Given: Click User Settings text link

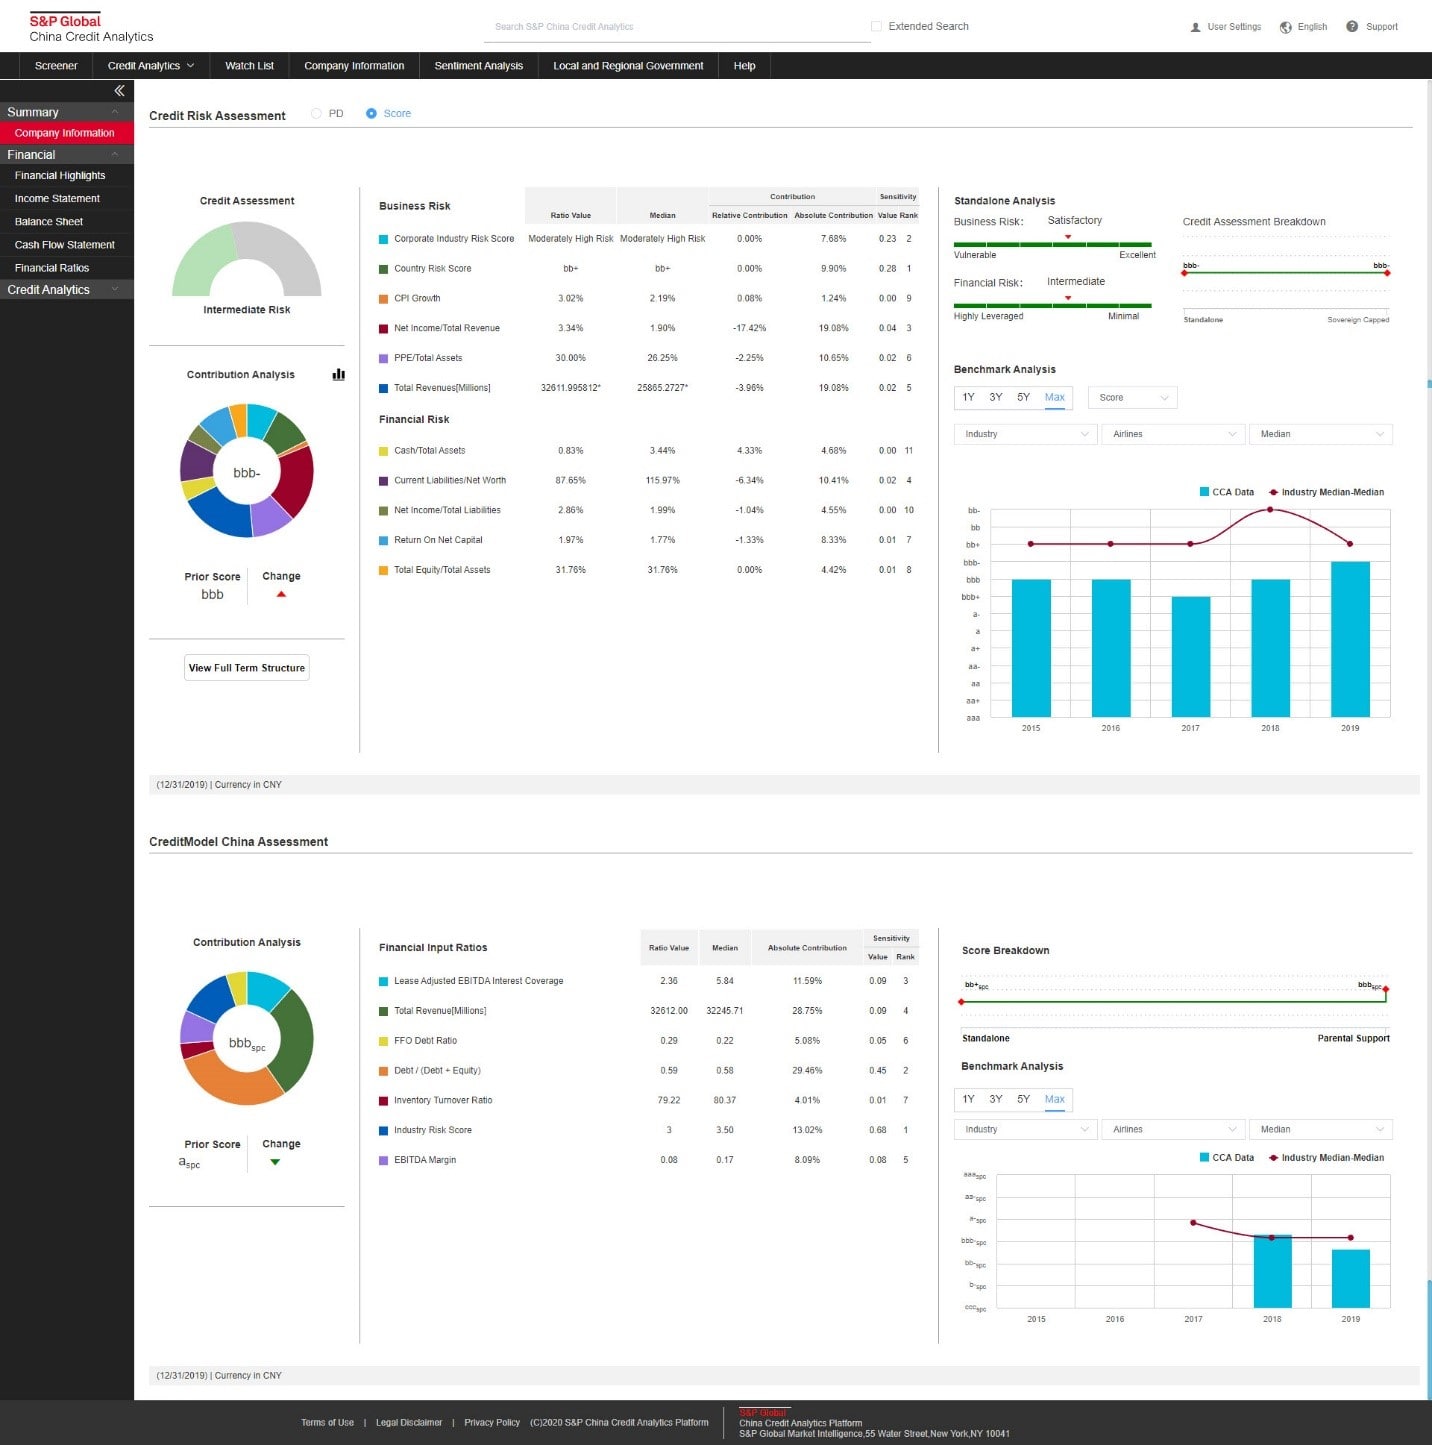Looking at the screenshot, I should [1234, 27].
